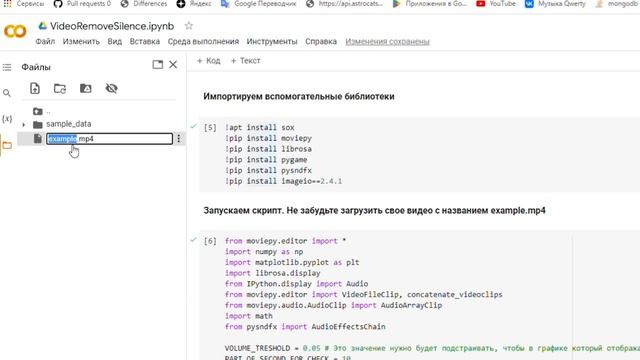Click the line !pip install pysndfx
Screen dimensions: 640x360
[x=268, y=170]
